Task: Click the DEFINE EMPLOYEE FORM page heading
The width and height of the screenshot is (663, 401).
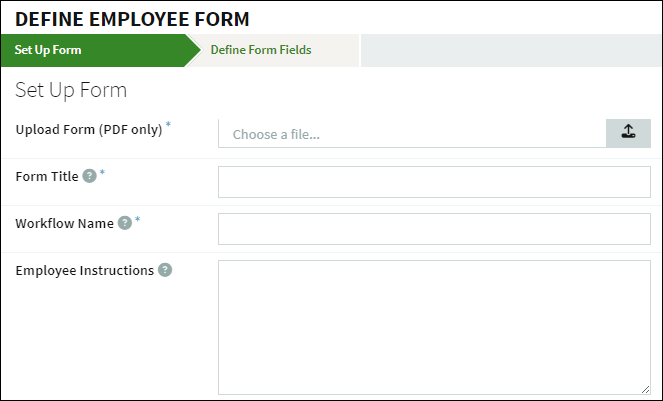Action: pos(132,19)
